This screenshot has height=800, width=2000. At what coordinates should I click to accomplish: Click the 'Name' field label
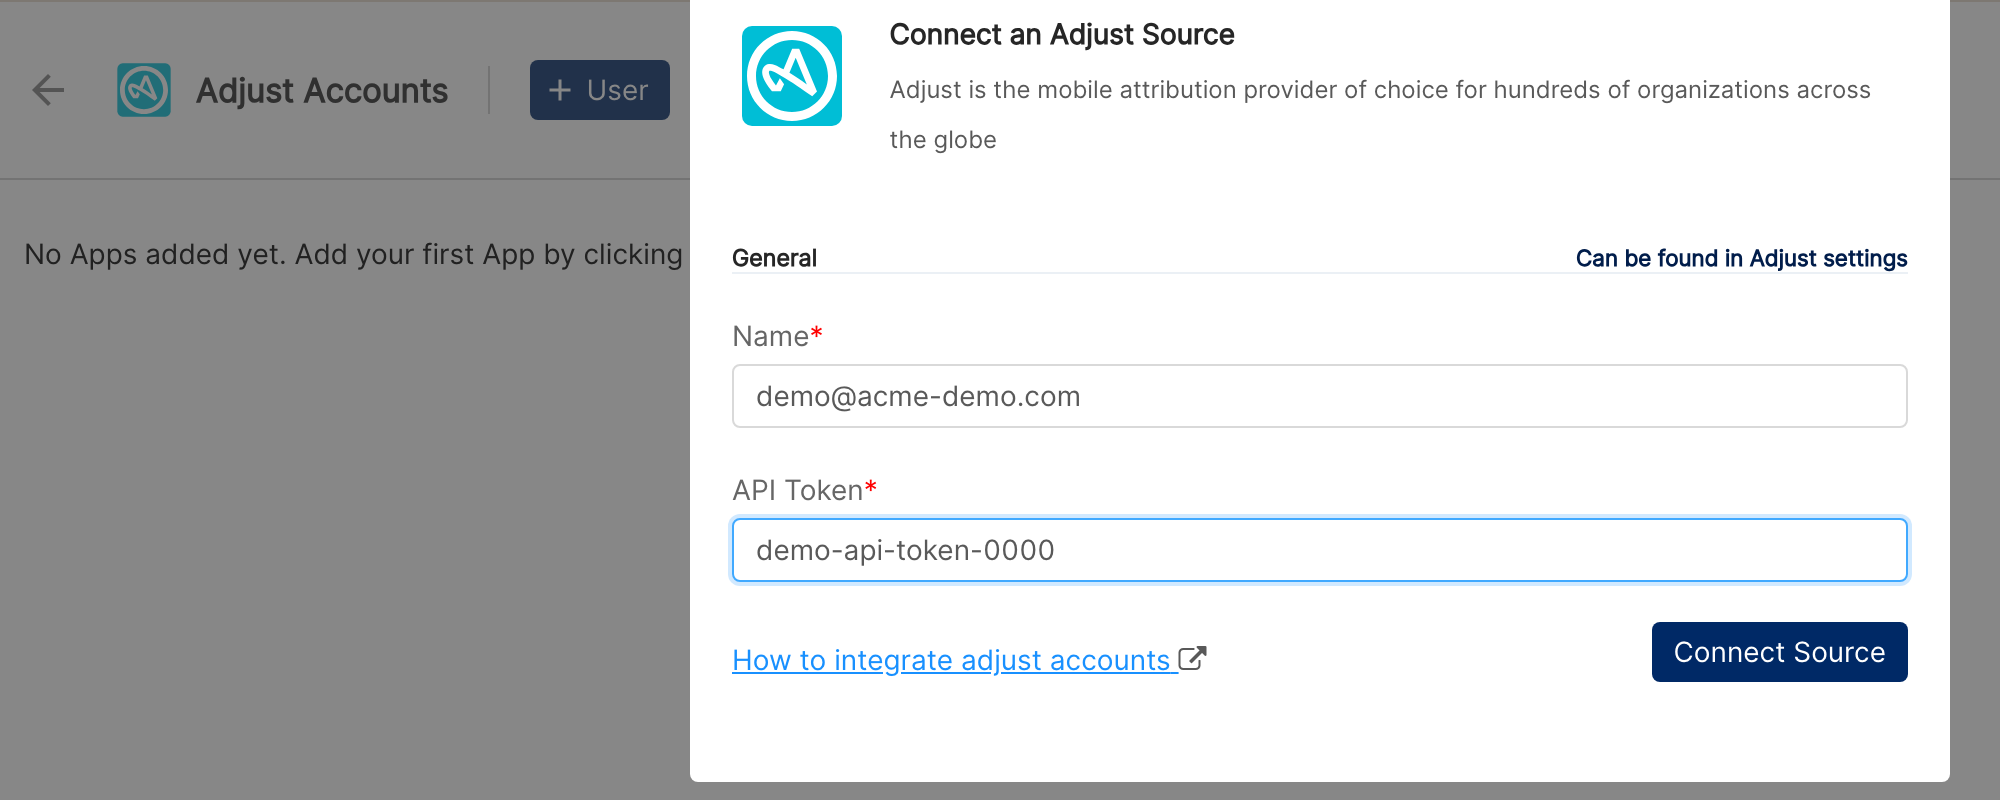coord(777,336)
